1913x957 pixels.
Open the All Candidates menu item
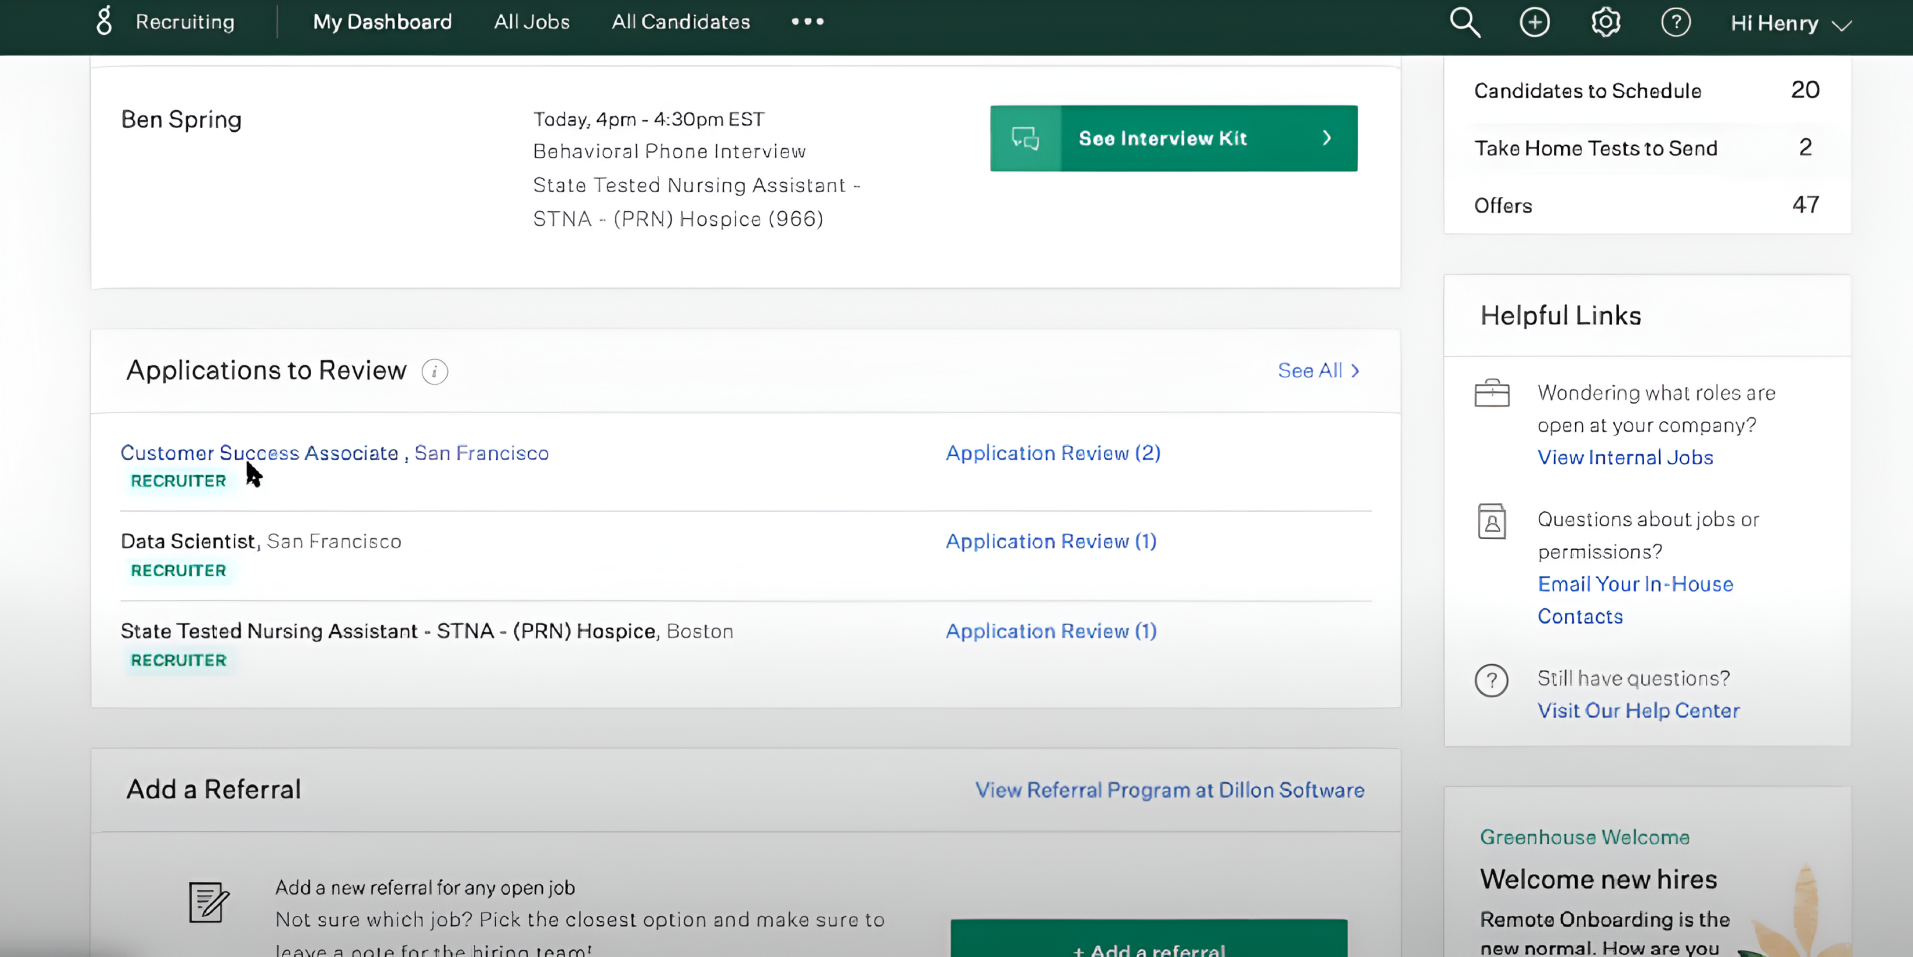[680, 21]
